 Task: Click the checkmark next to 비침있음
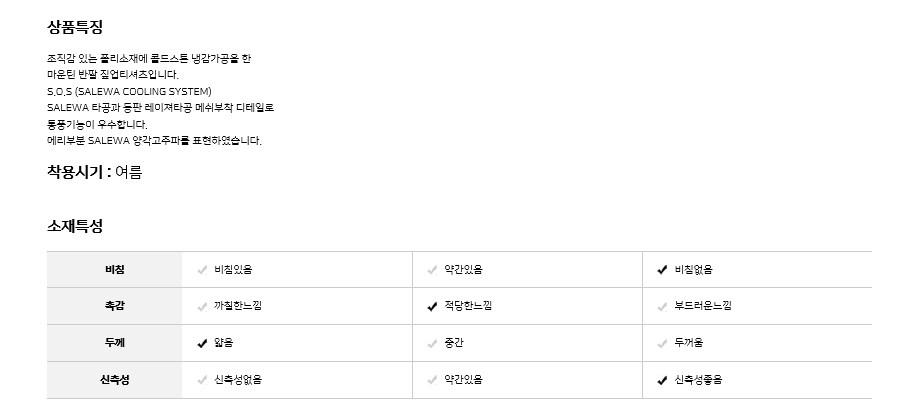pyautogui.click(x=203, y=270)
